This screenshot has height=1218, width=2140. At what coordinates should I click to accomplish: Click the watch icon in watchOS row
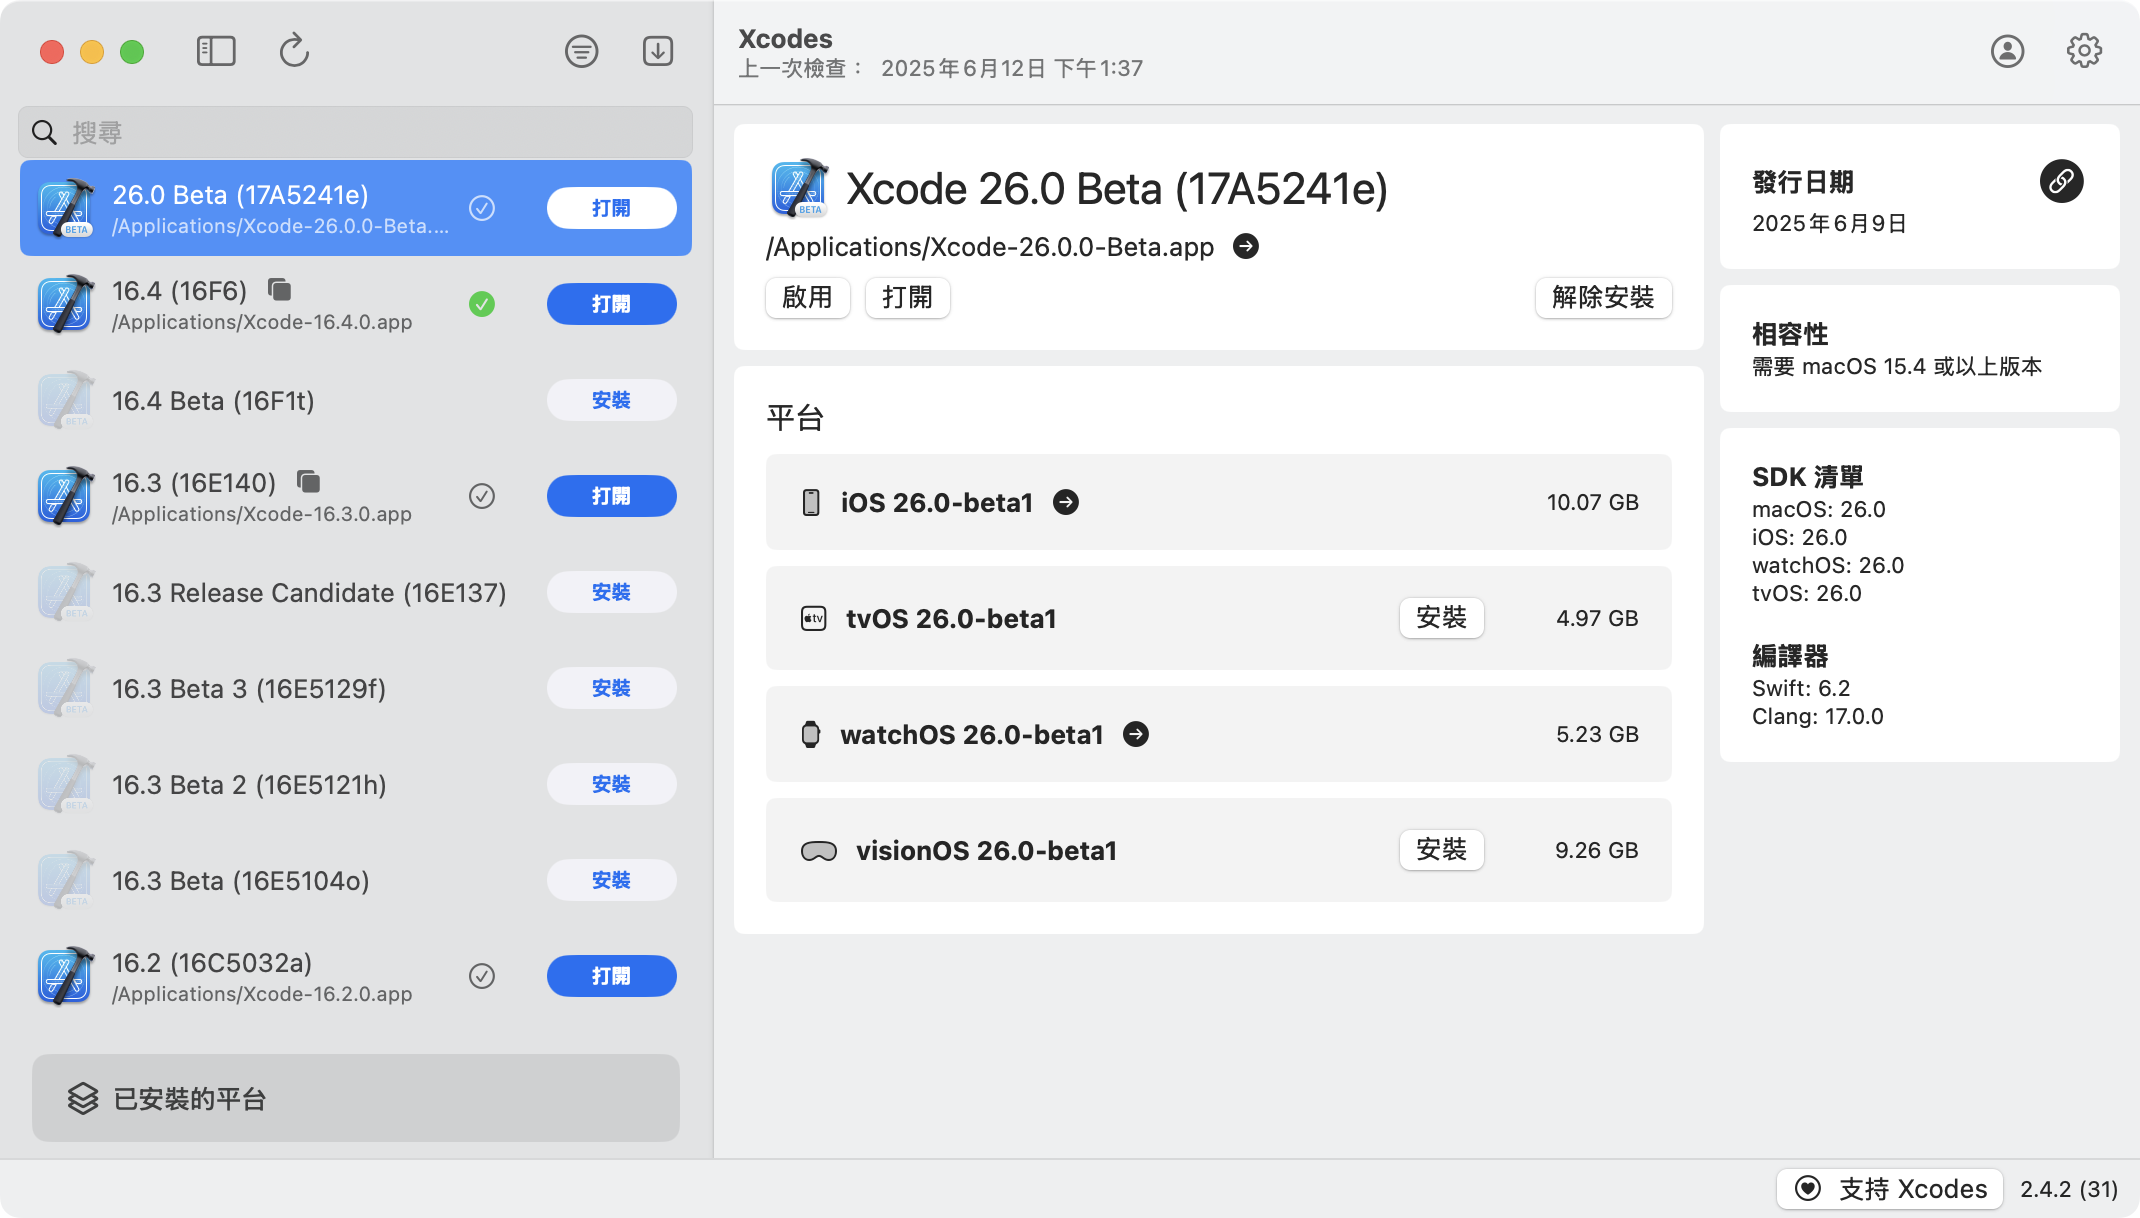(x=811, y=734)
